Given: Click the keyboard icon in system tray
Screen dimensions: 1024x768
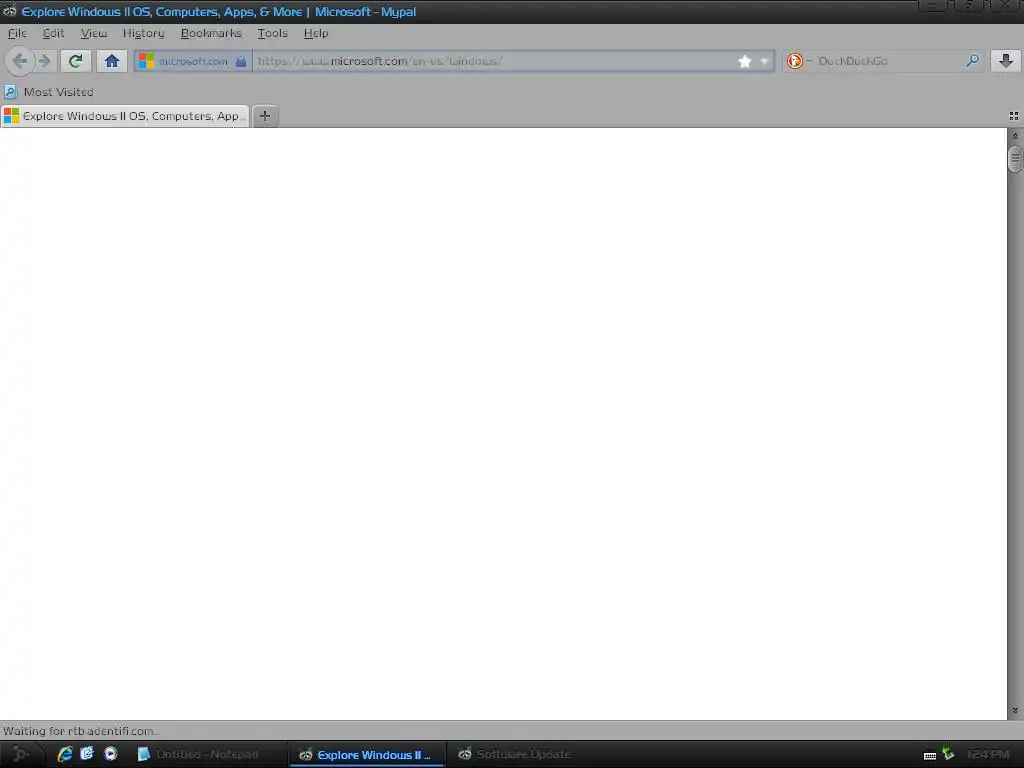Looking at the screenshot, I should (930, 756).
